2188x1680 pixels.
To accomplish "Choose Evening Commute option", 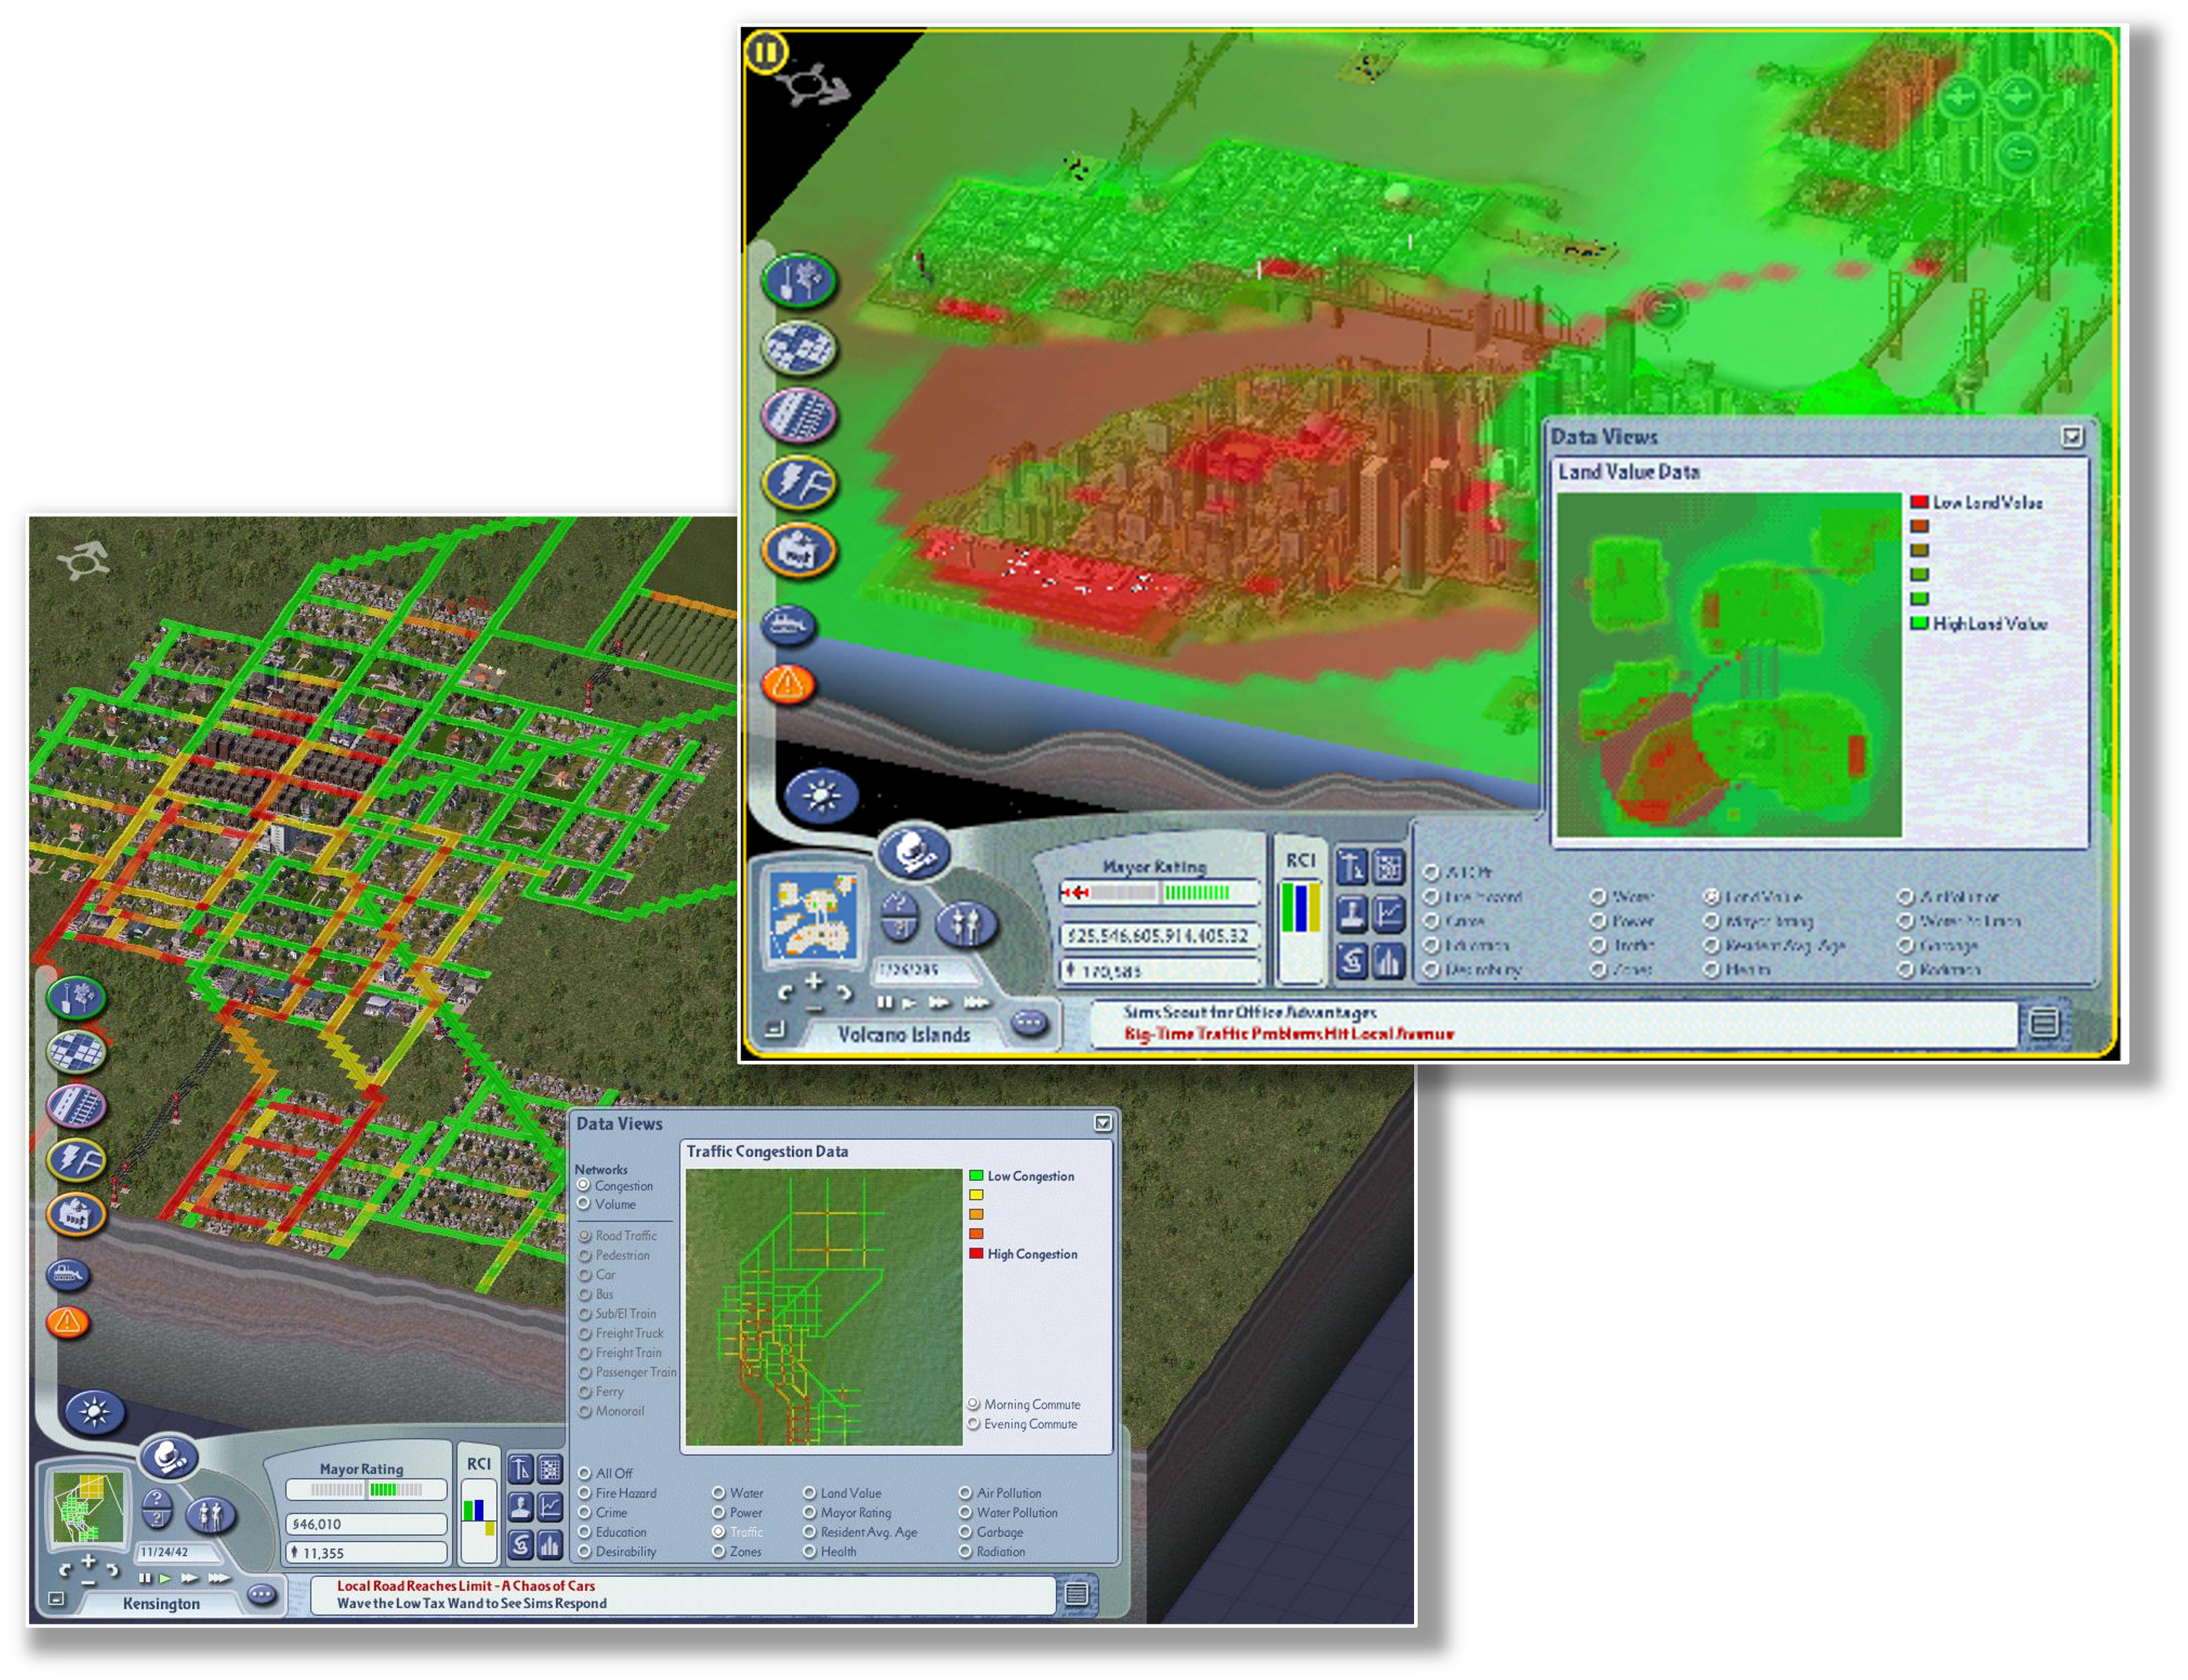I will 1023,1424.
